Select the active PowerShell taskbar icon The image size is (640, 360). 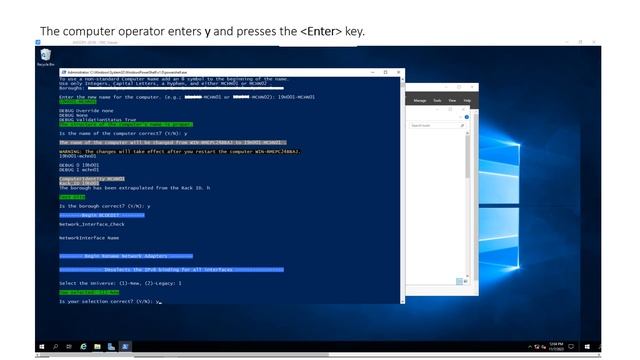point(125,347)
